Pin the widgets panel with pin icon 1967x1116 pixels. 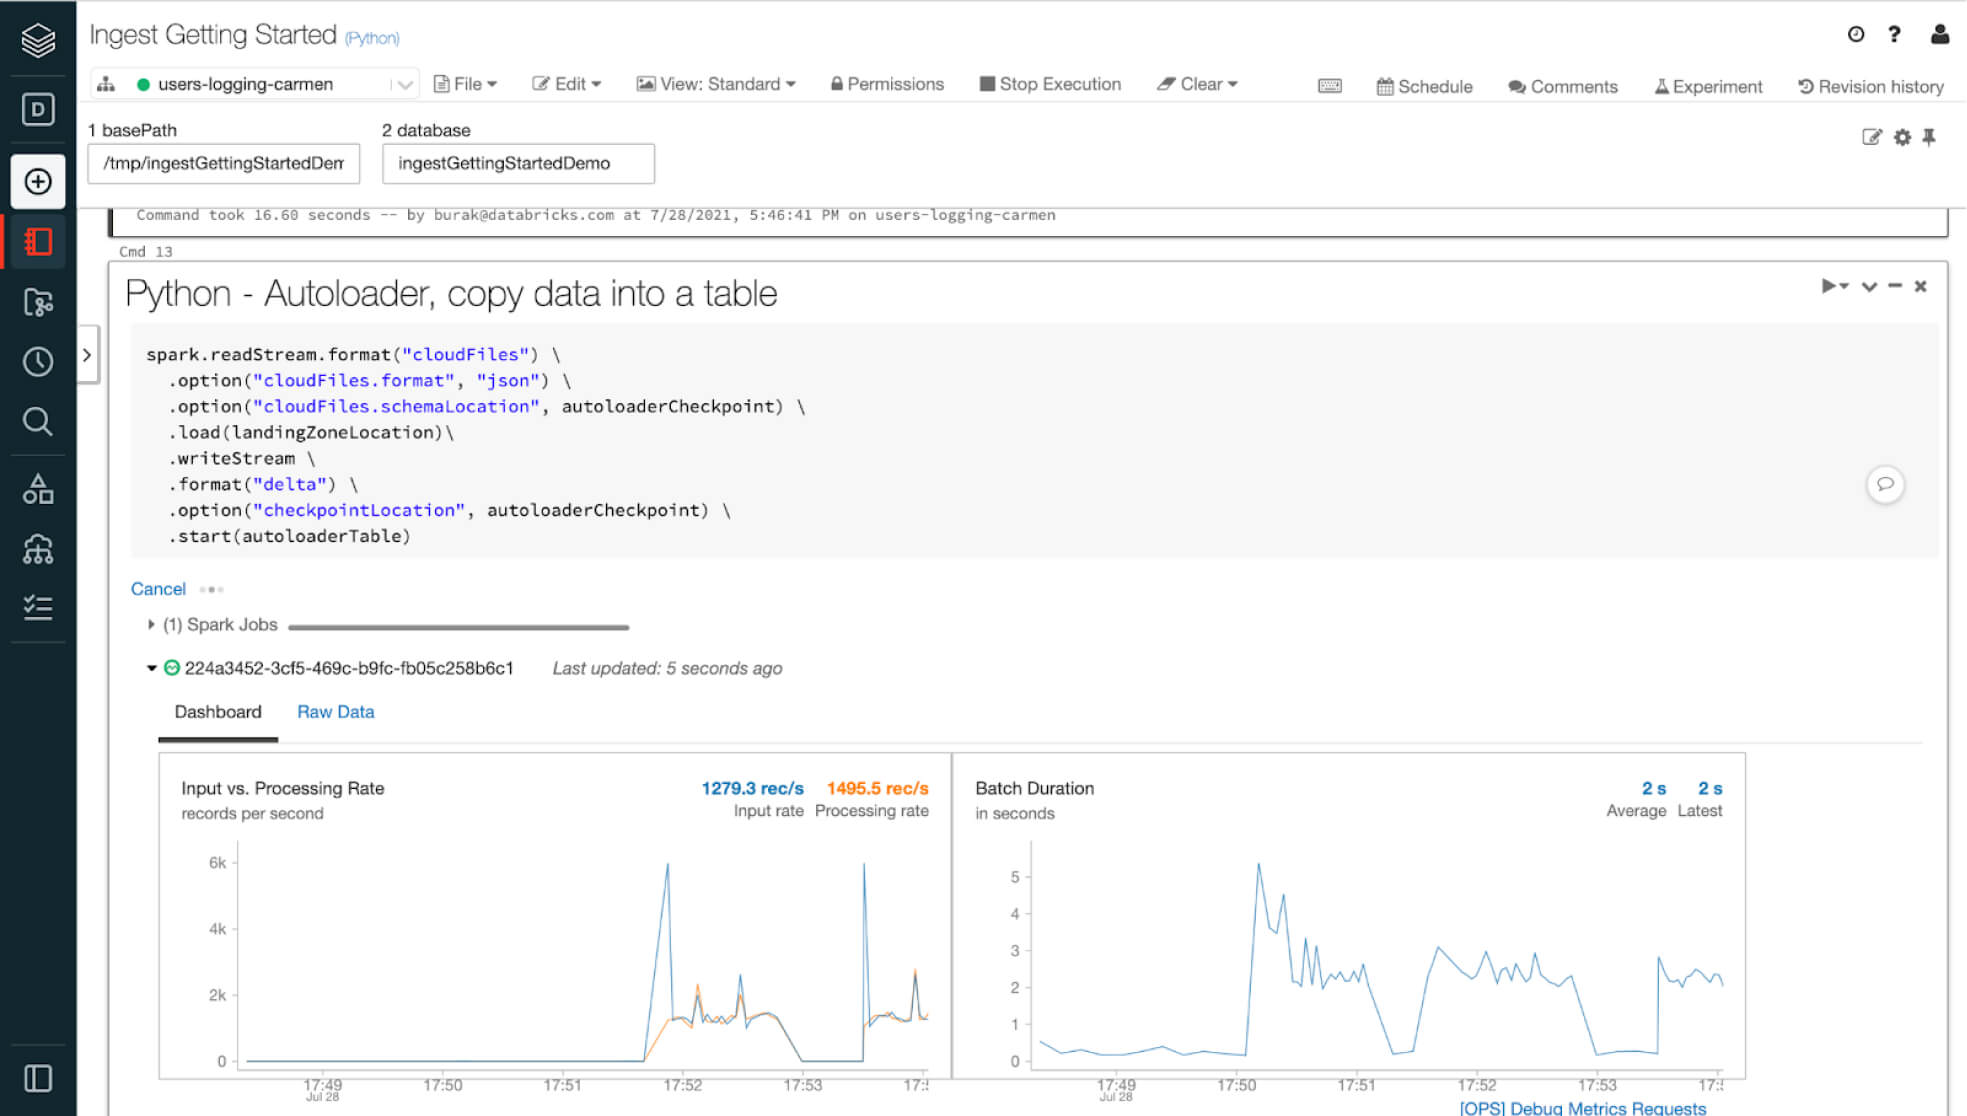coord(1929,137)
